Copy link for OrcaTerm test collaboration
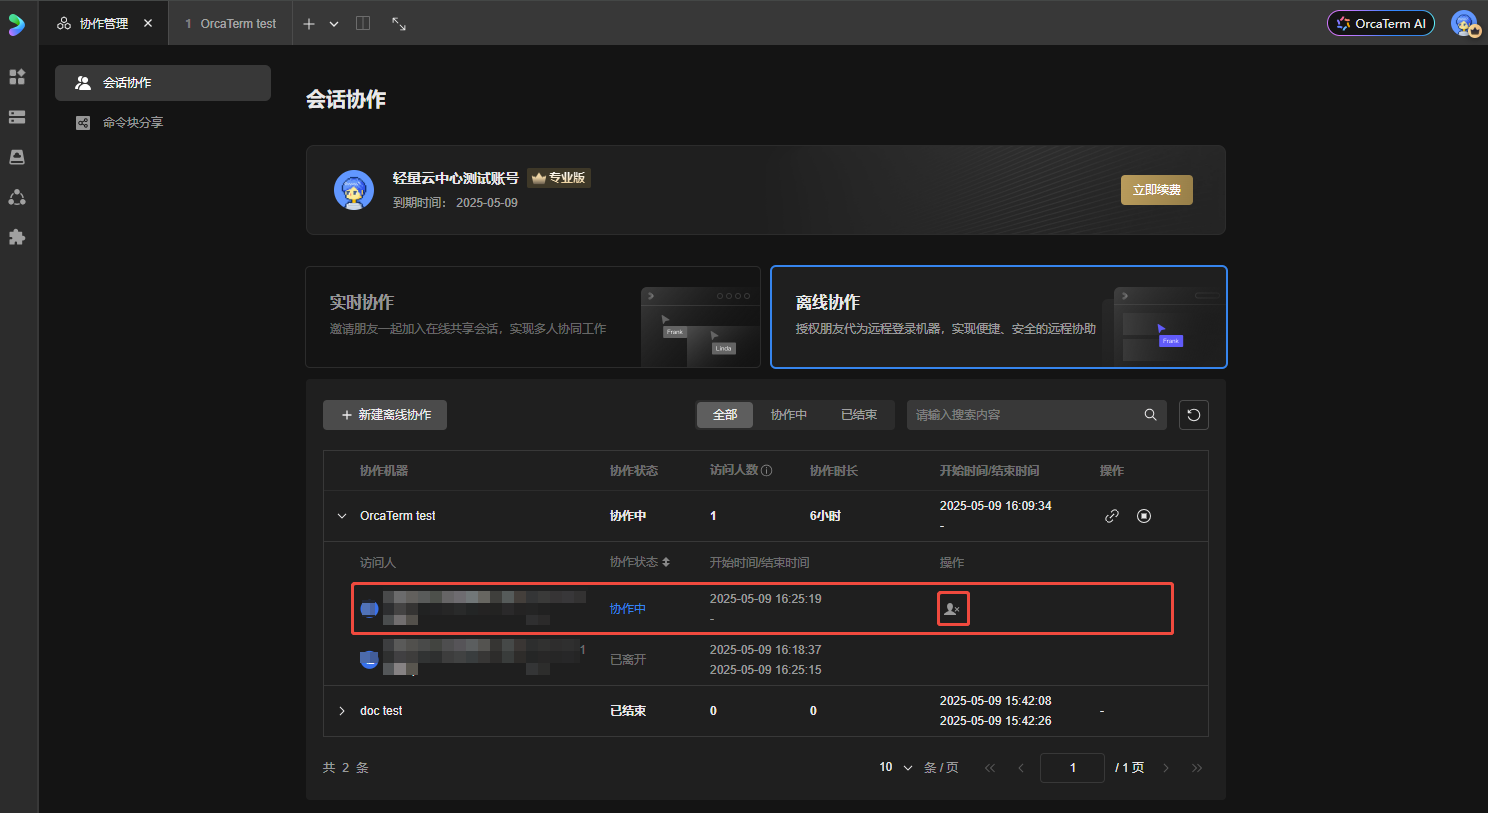Screen dimensions: 1488x813 (x=1112, y=516)
